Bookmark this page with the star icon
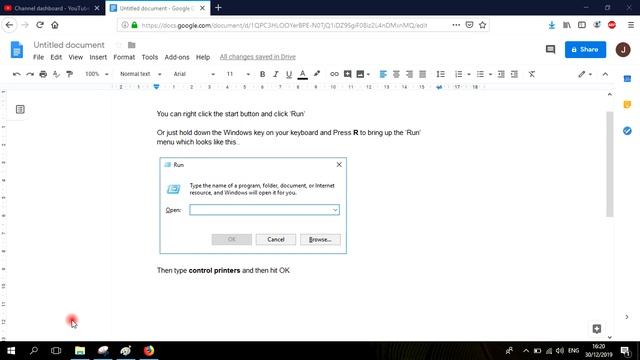Screen dimensions: 640x360 (x=482, y=25)
